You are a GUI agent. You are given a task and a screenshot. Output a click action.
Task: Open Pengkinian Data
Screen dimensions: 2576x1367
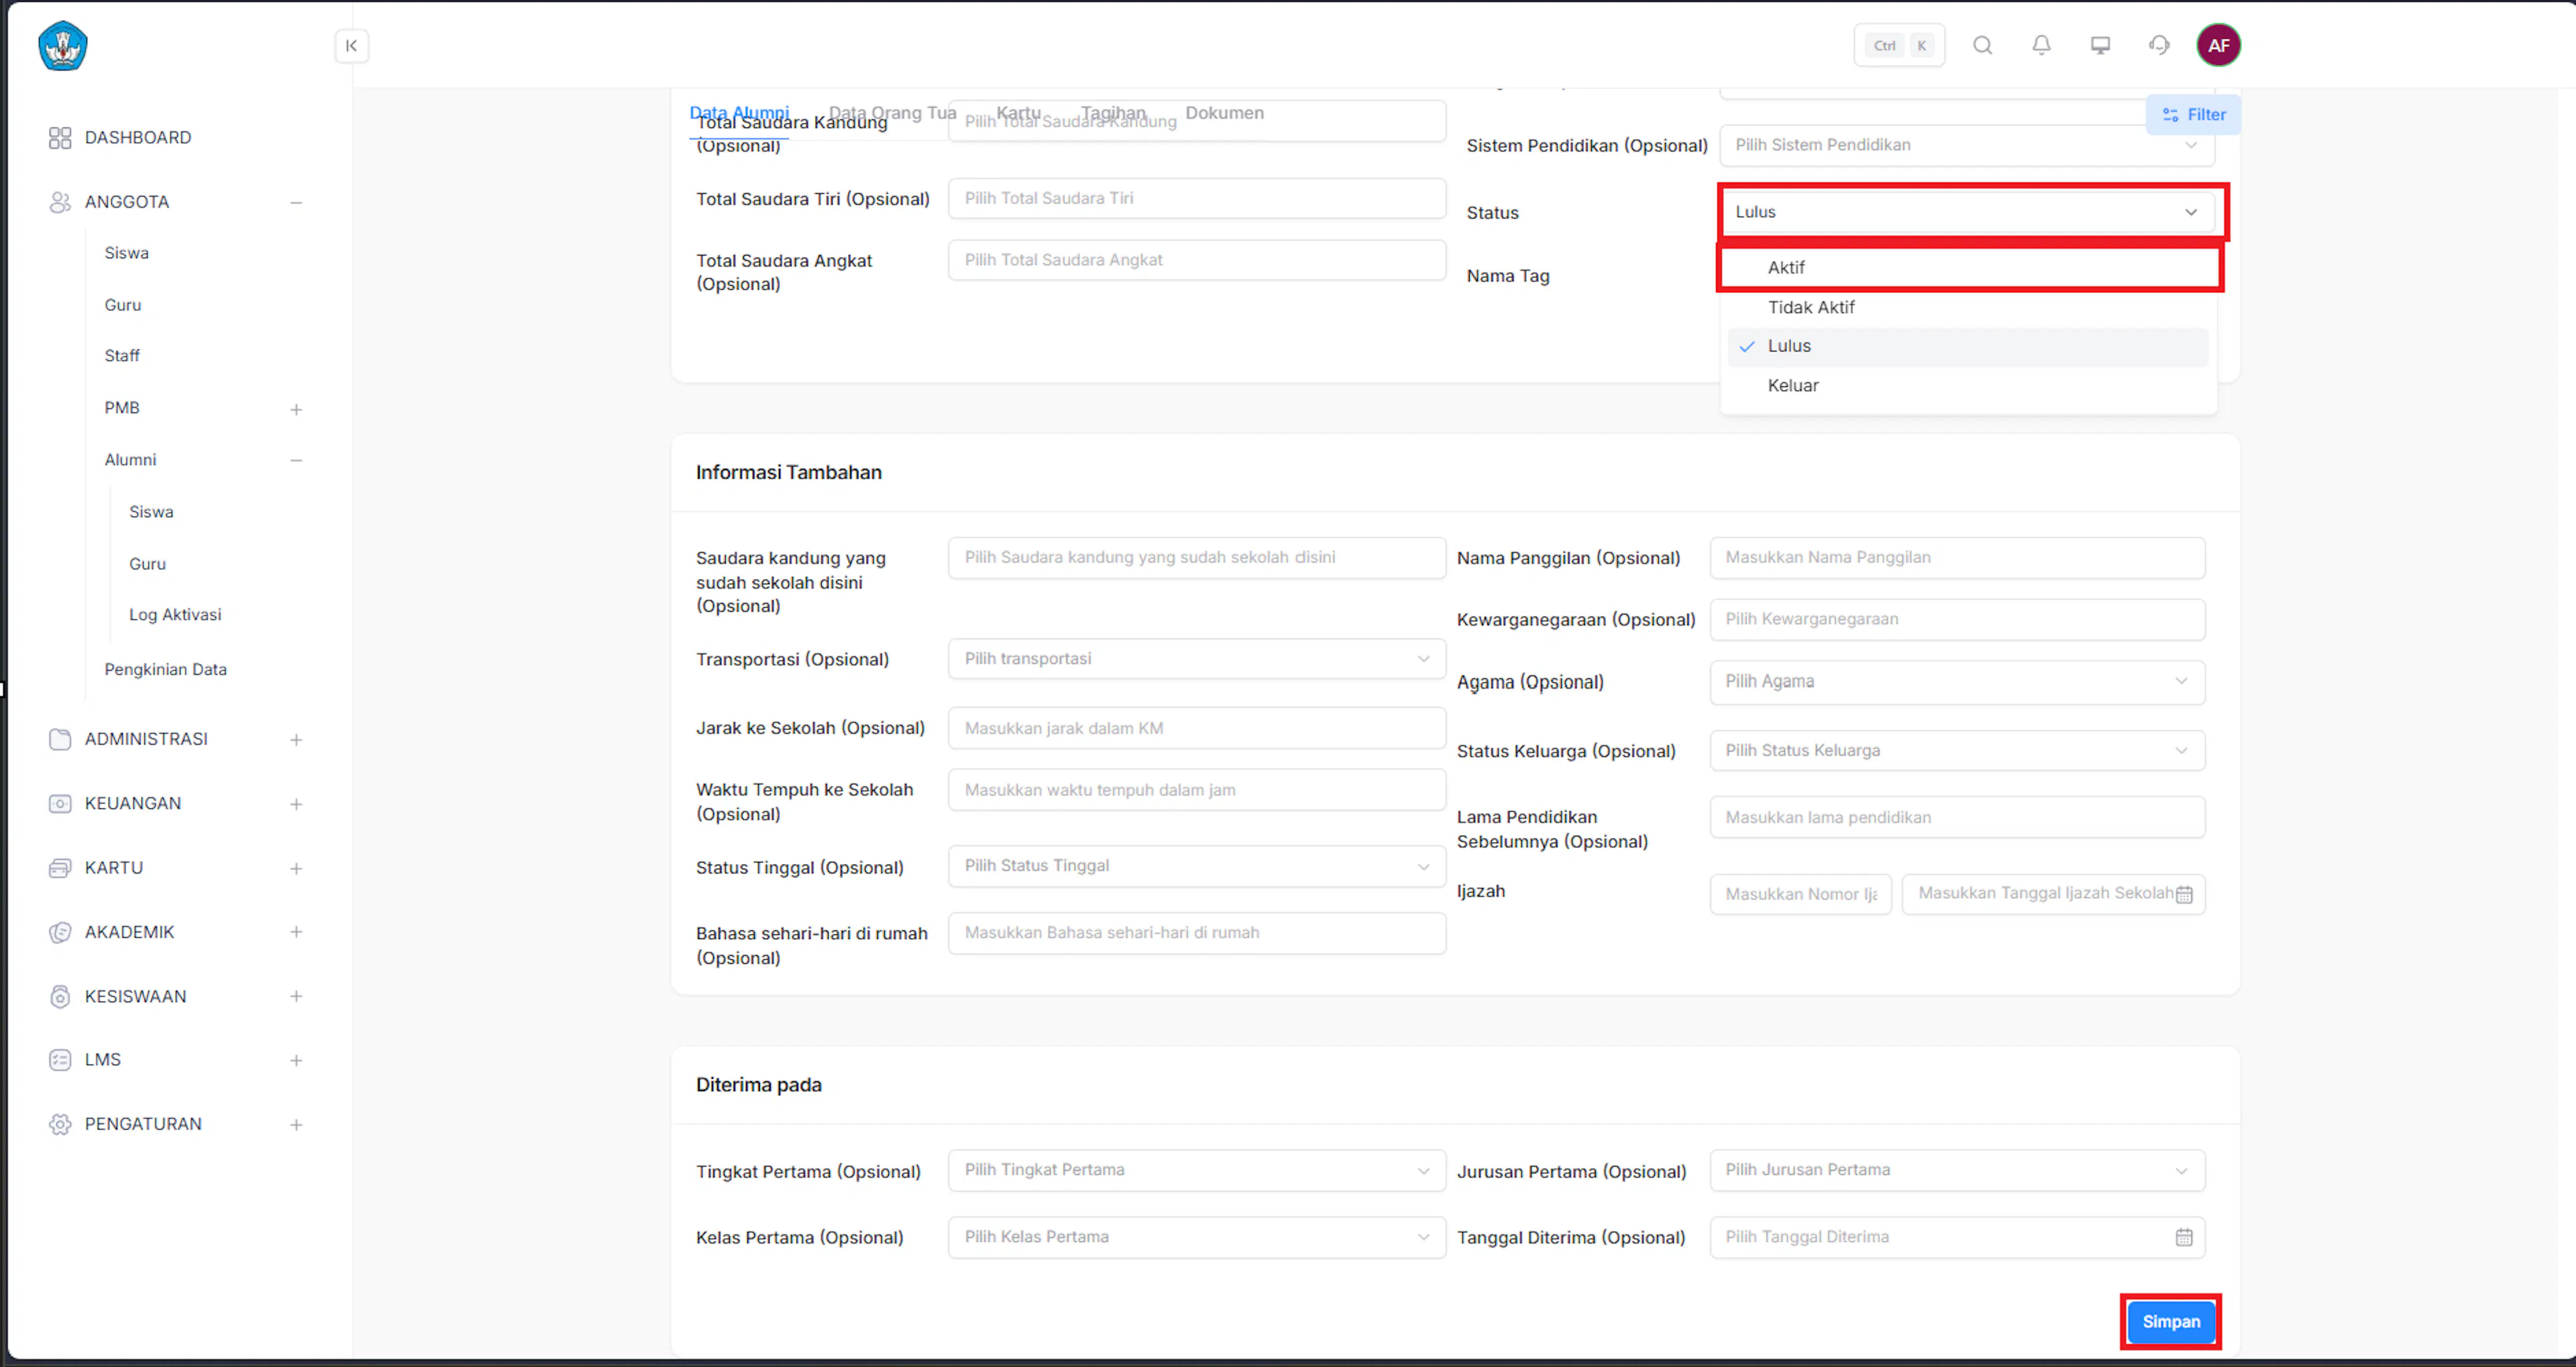[165, 669]
